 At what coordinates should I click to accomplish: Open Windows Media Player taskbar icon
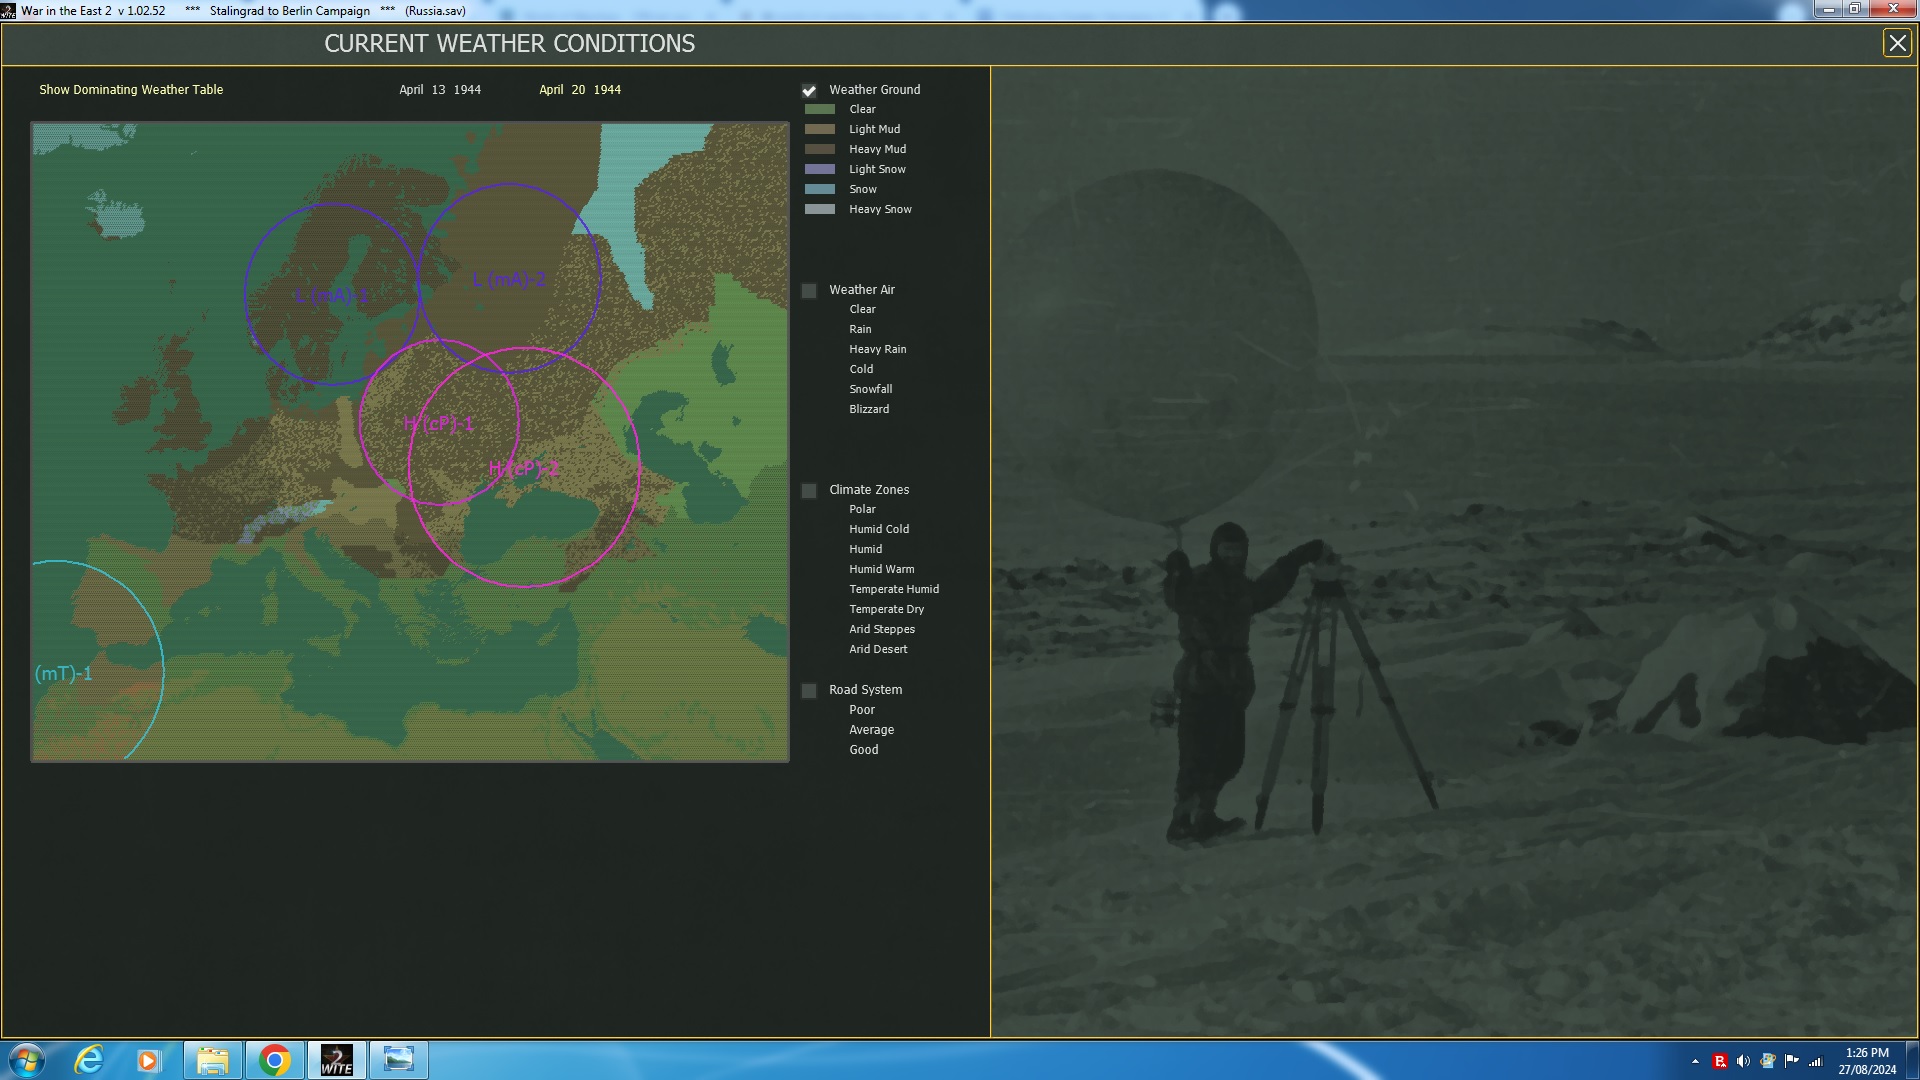148,1060
